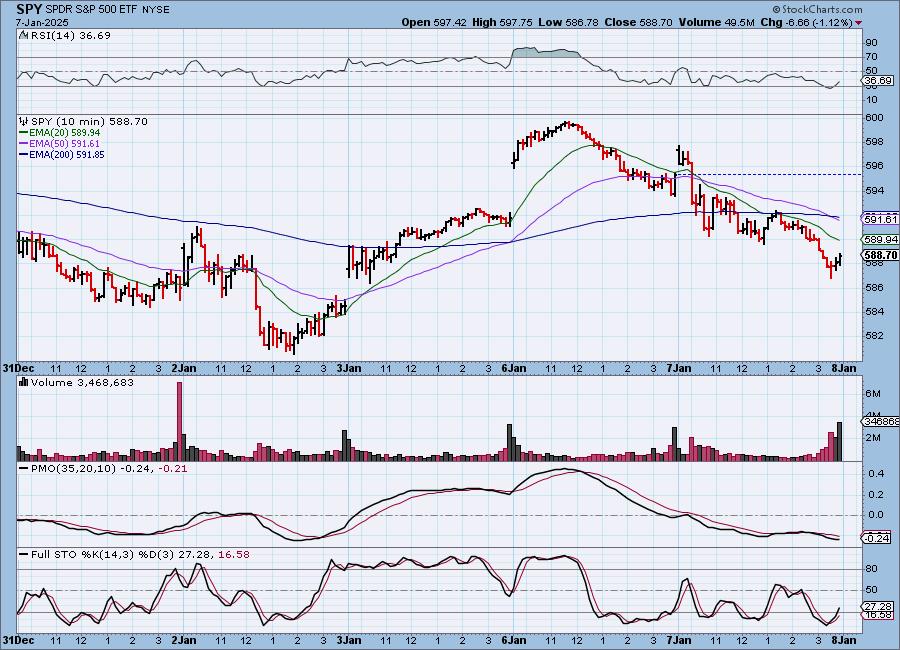This screenshot has width=900, height=650.
Task: Click the Low 586.78 value
Action: click(568, 22)
